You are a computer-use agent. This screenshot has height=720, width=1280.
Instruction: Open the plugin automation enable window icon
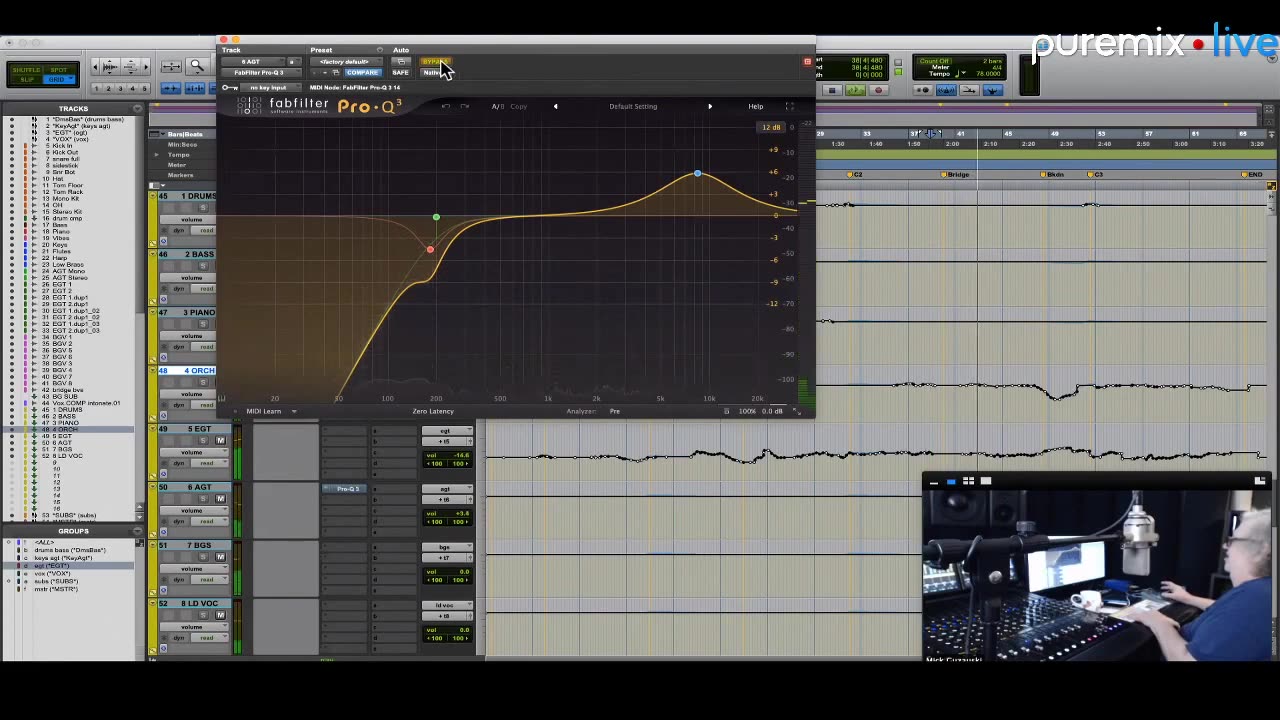400,61
